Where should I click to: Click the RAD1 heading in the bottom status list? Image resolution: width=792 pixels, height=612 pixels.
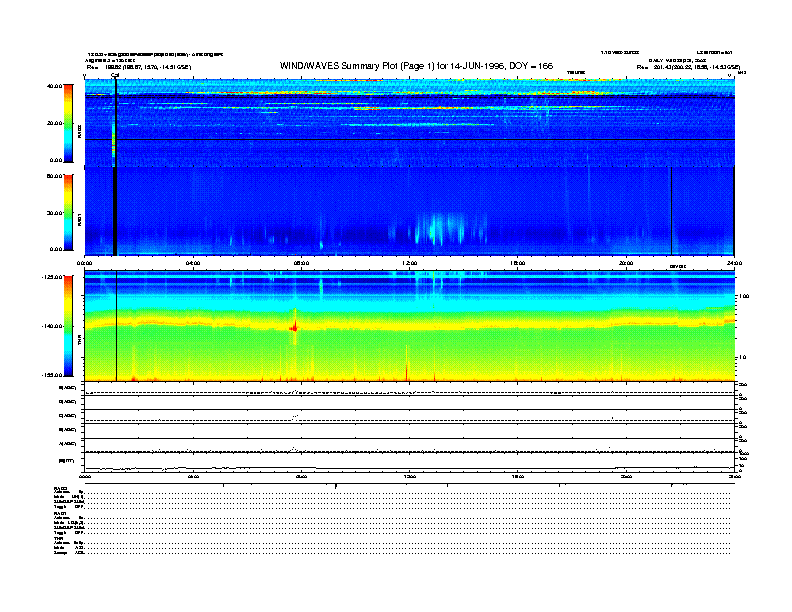click(x=61, y=514)
